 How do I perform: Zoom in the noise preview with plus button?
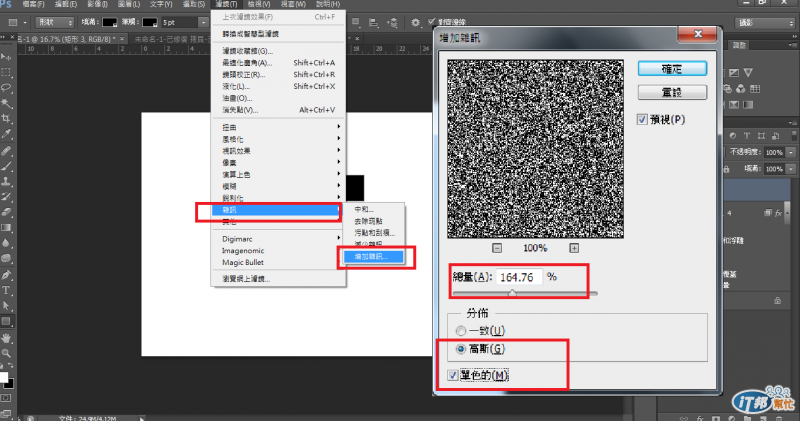point(574,248)
